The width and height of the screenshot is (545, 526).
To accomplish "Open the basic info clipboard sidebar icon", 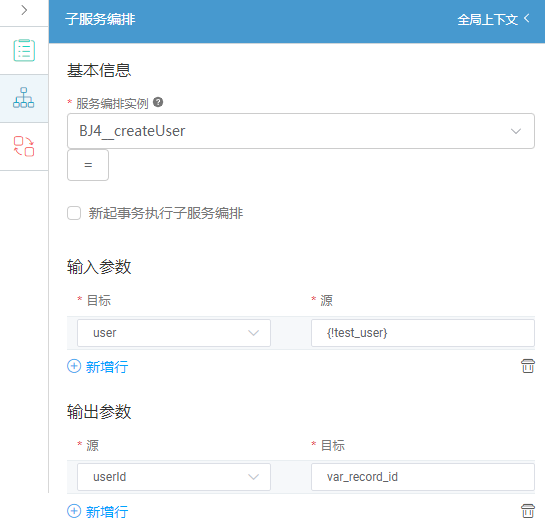I will (x=24, y=50).
